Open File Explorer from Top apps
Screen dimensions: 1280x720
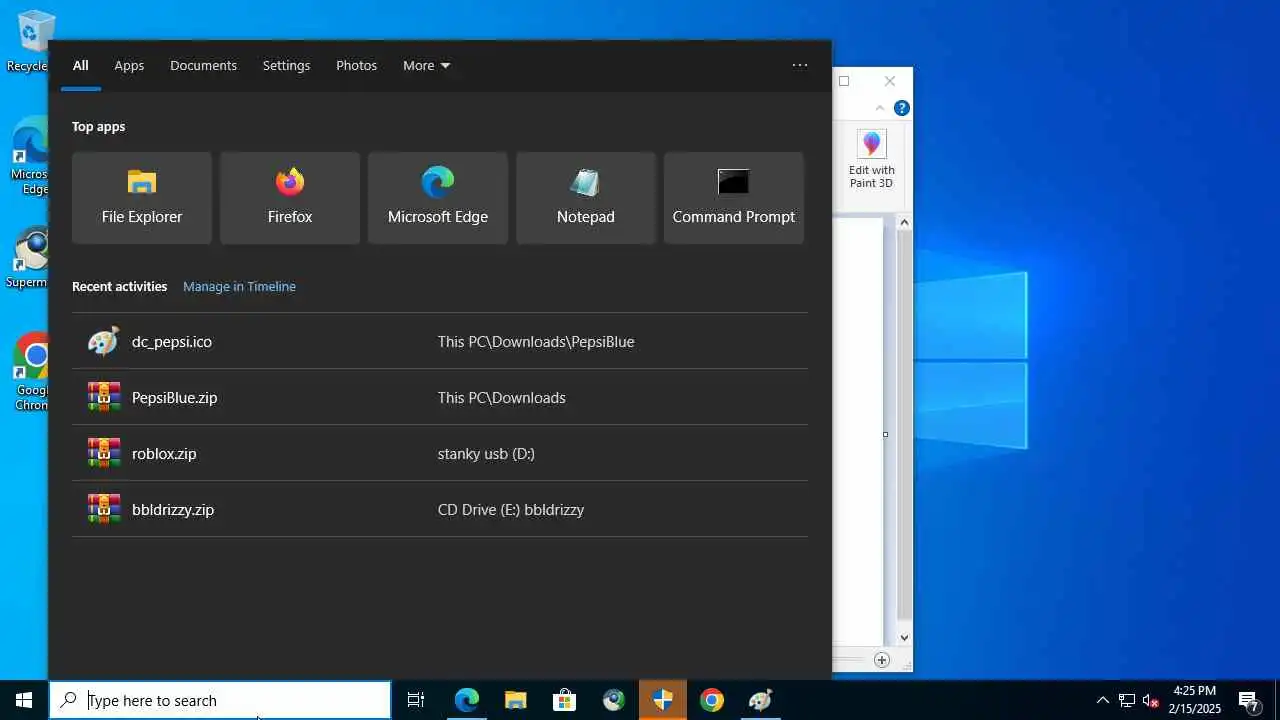coord(142,198)
